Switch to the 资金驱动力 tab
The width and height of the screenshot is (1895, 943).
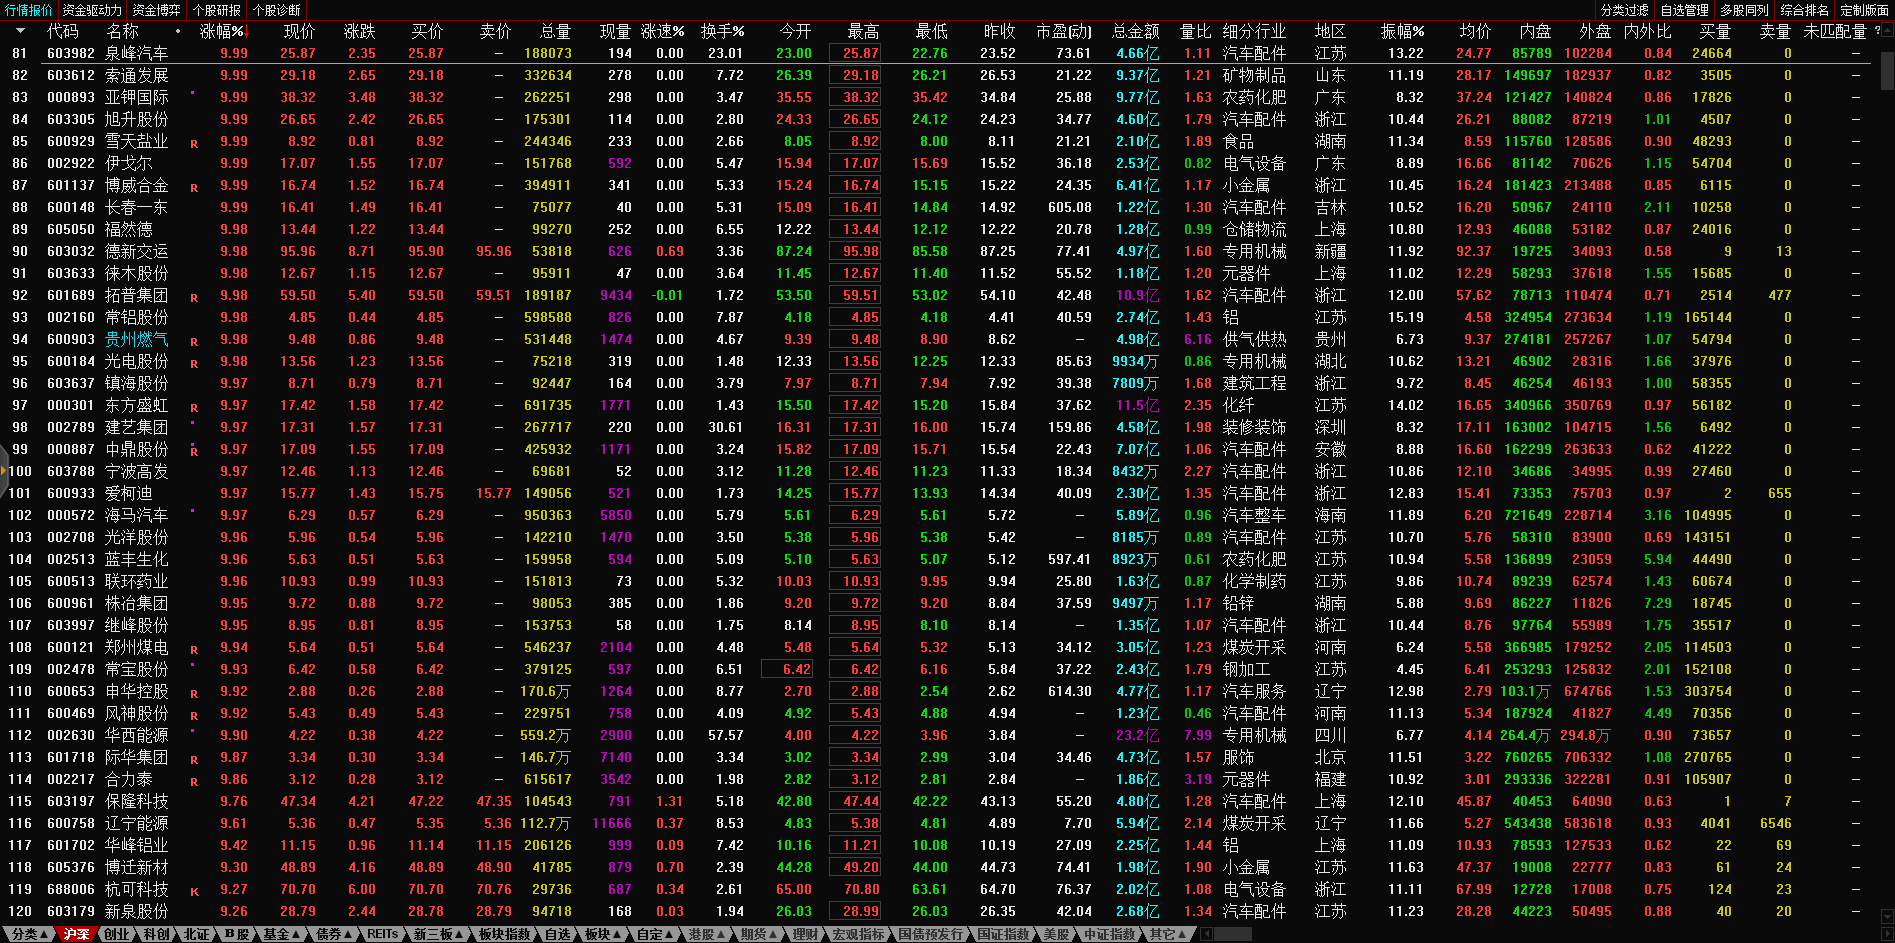click(x=92, y=10)
